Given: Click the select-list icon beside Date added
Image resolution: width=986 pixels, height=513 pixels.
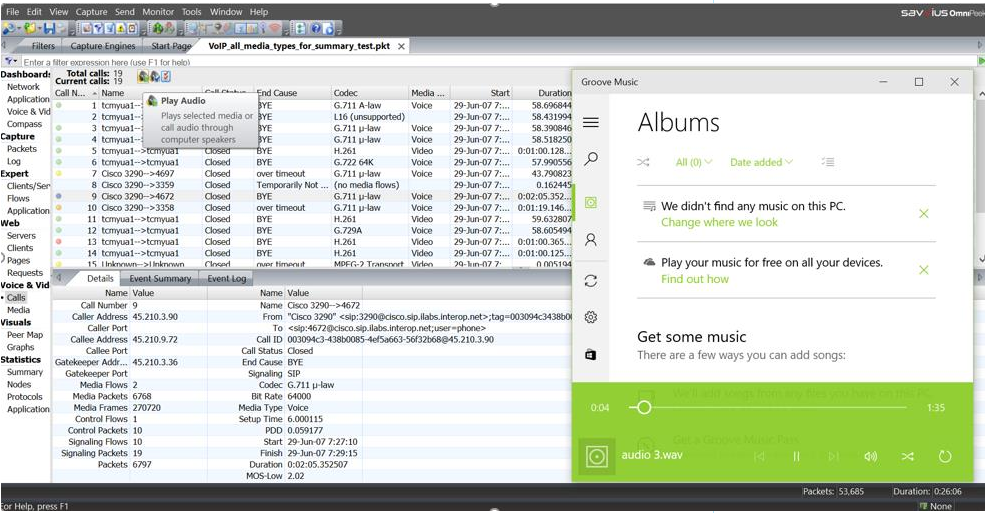Looking at the screenshot, I should 828,162.
